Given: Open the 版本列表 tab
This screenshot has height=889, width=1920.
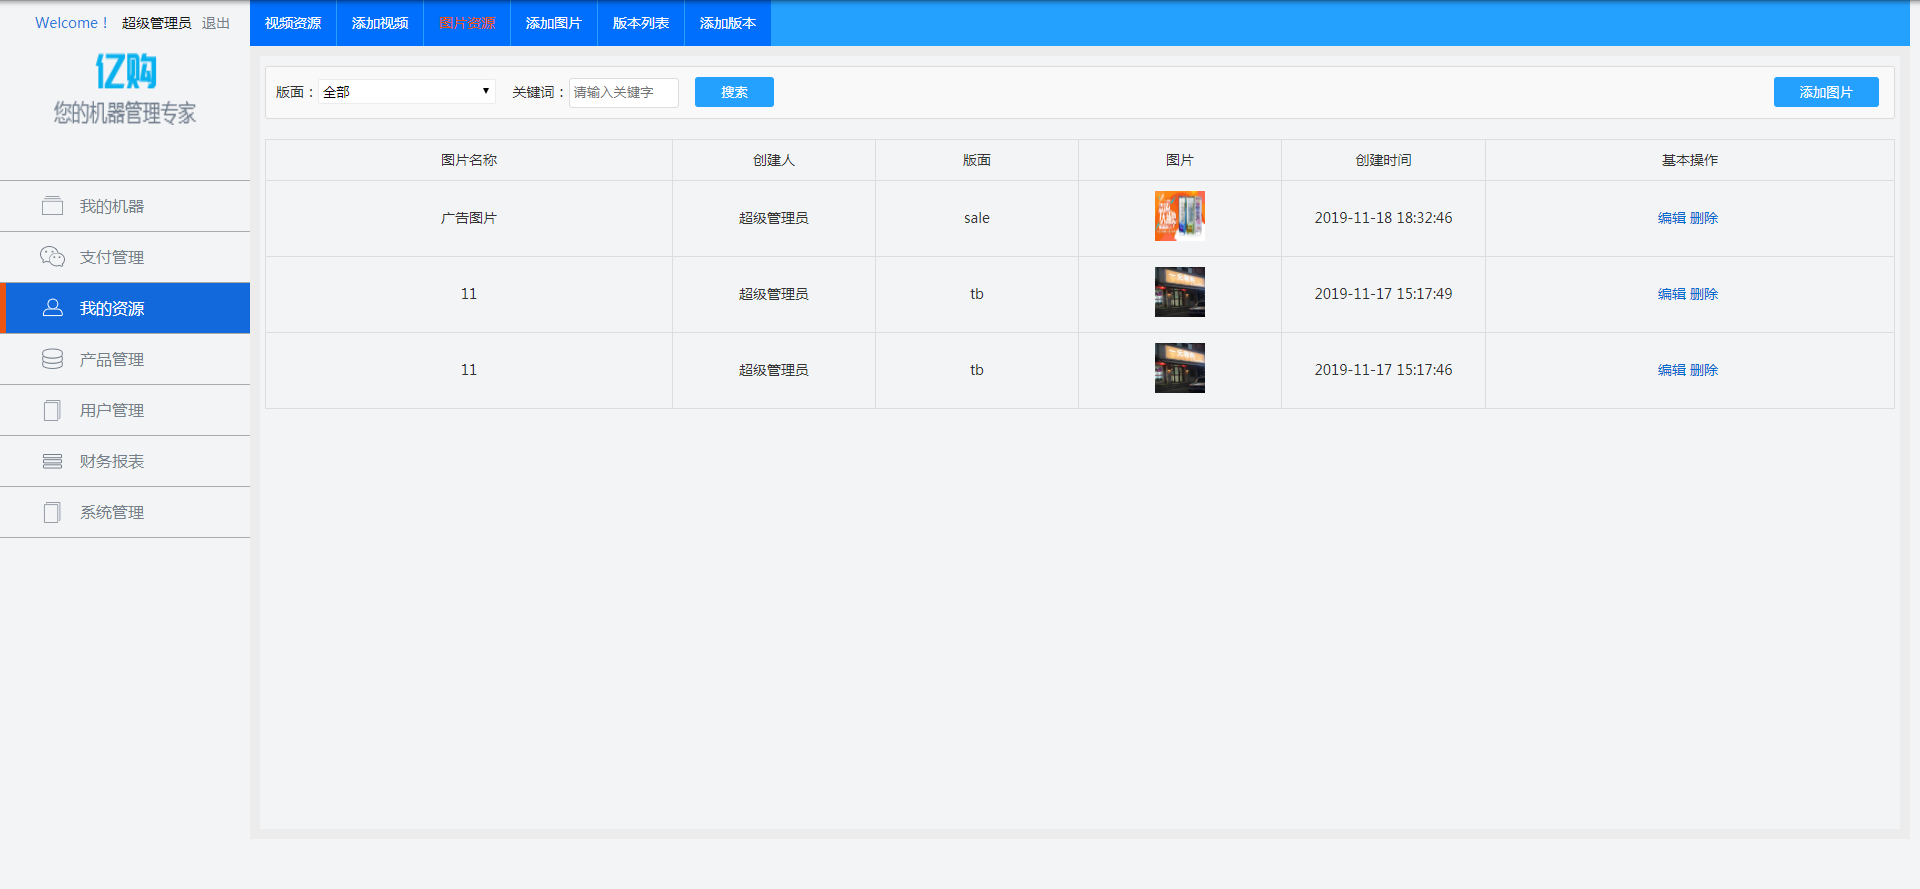Looking at the screenshot, I should tap(641, 23).
